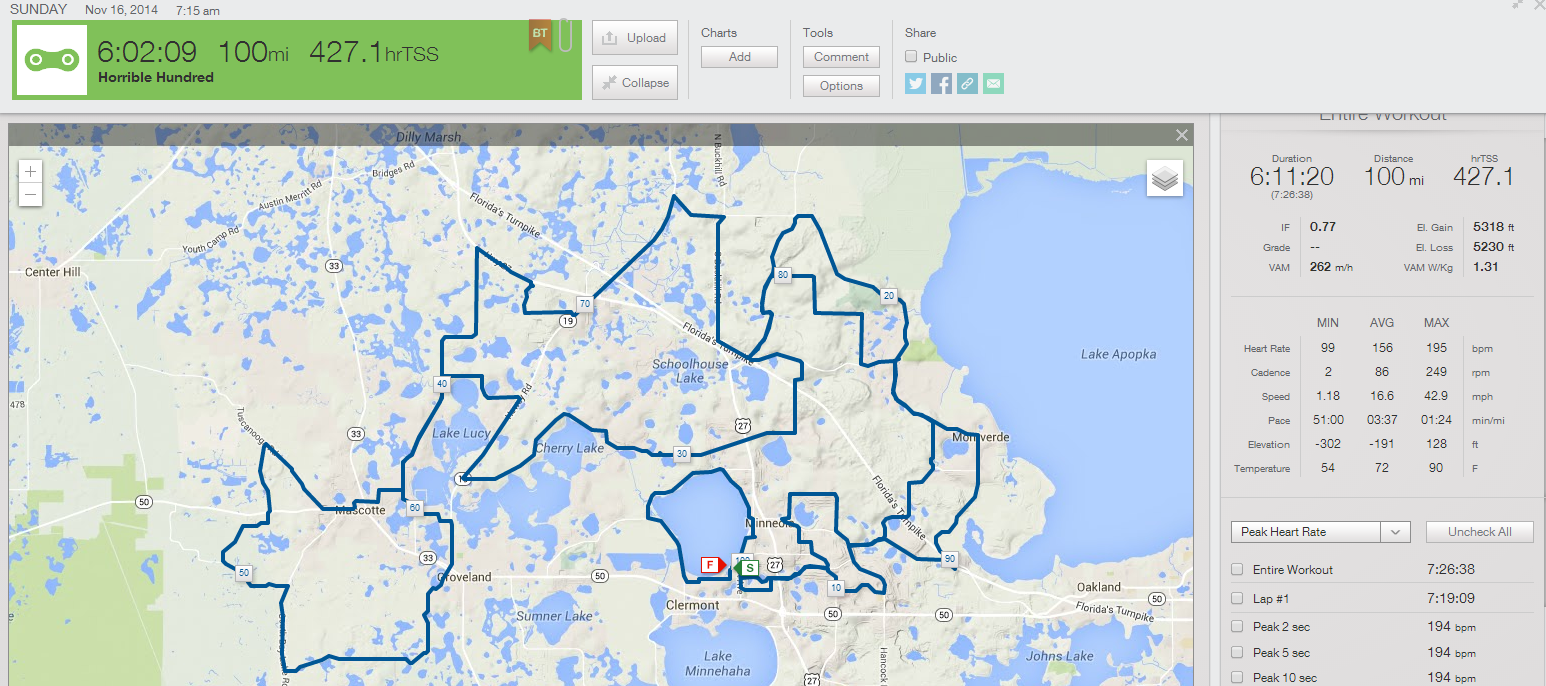Click the finish flag map marker

[x=713, y=565]
